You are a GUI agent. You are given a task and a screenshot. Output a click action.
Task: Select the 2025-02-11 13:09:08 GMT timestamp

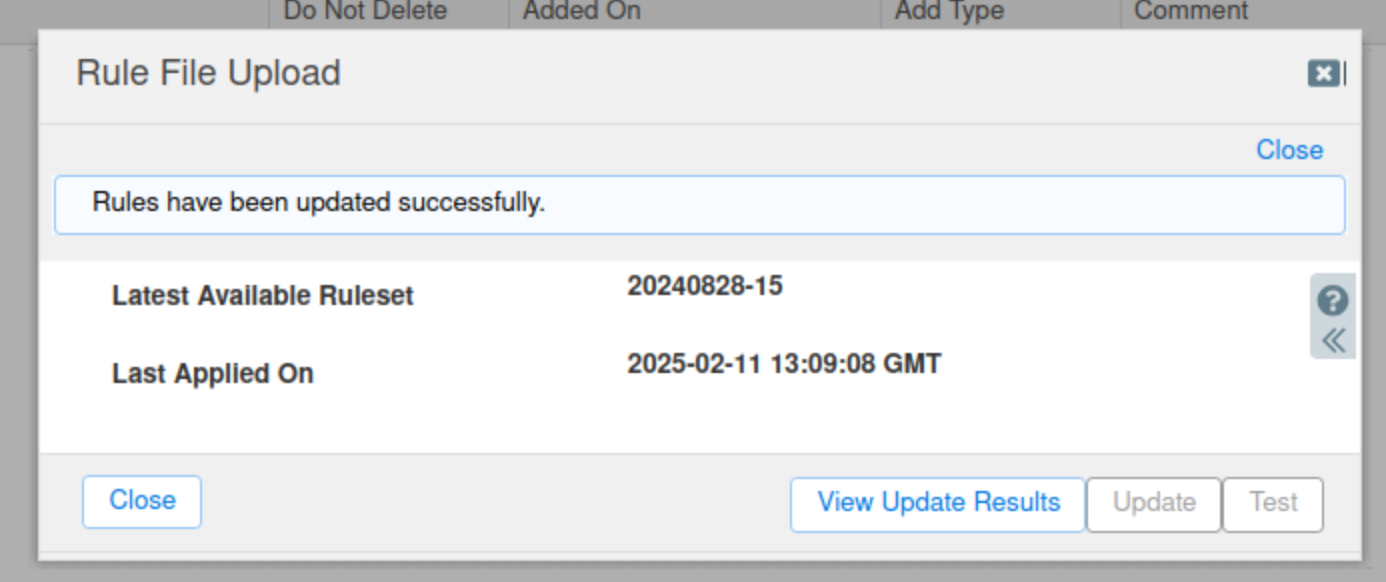pyautogui.click(x=784, y=363)
